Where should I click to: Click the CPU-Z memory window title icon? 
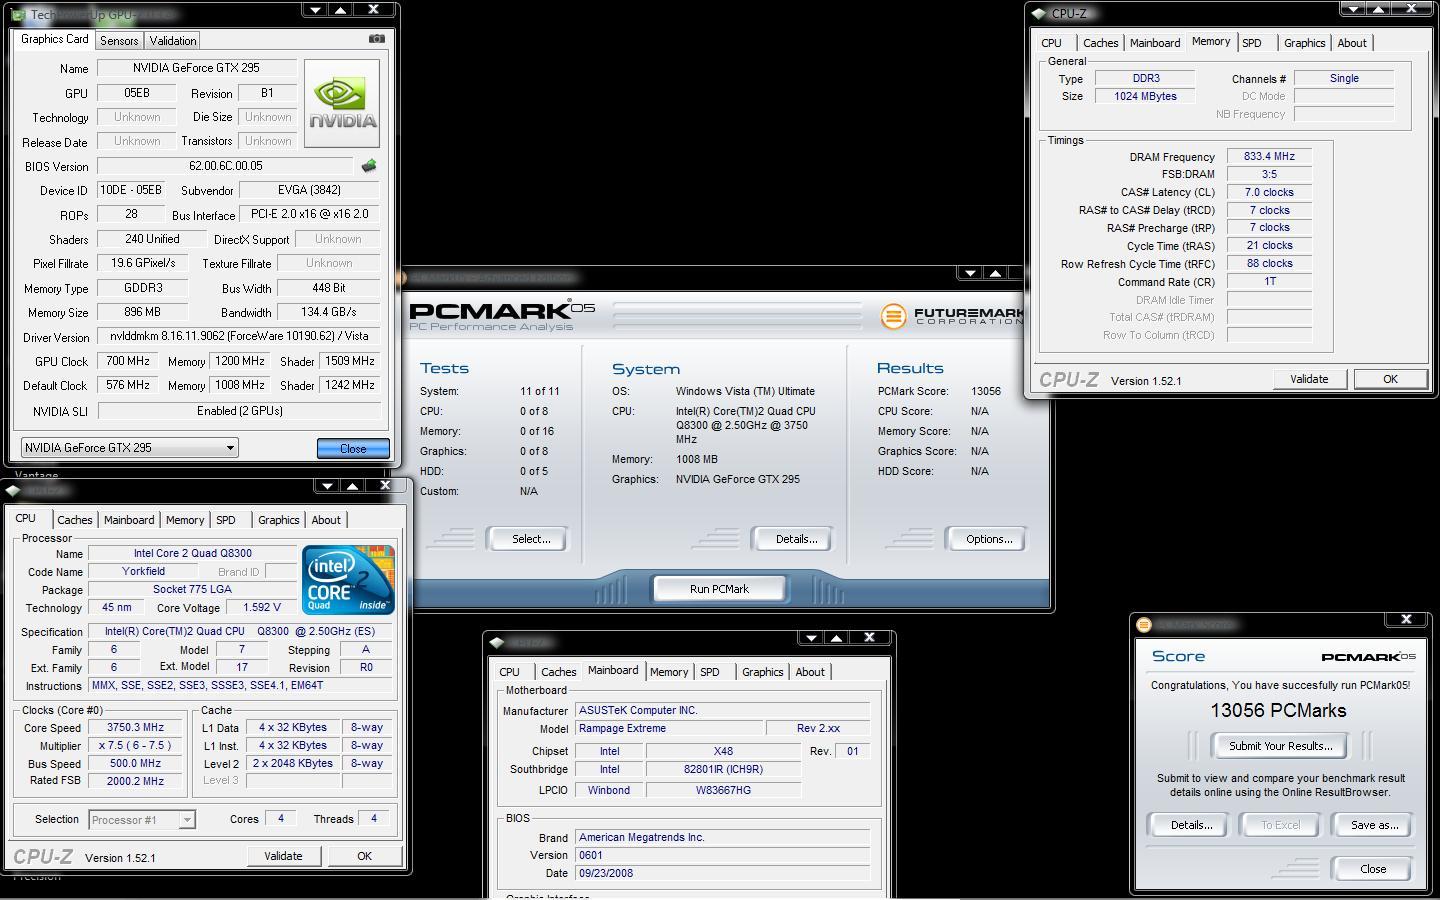pyautogui.click(x=1039, y=14)
